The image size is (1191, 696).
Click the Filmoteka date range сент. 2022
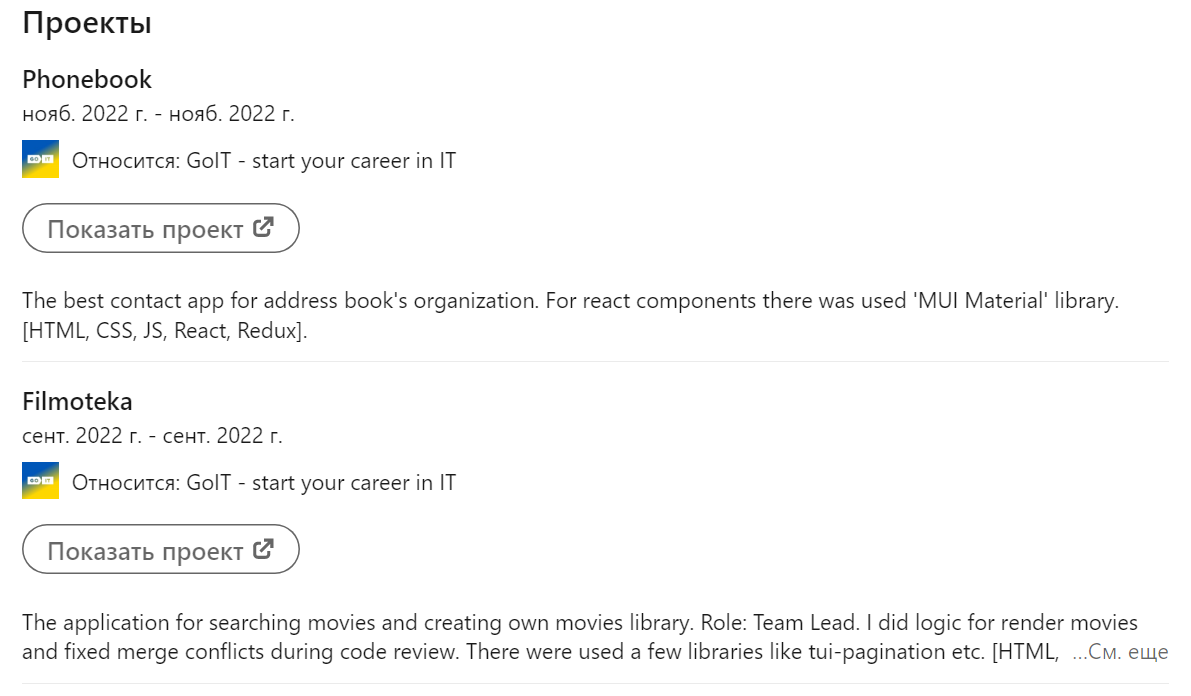click(x=152, y=435)
